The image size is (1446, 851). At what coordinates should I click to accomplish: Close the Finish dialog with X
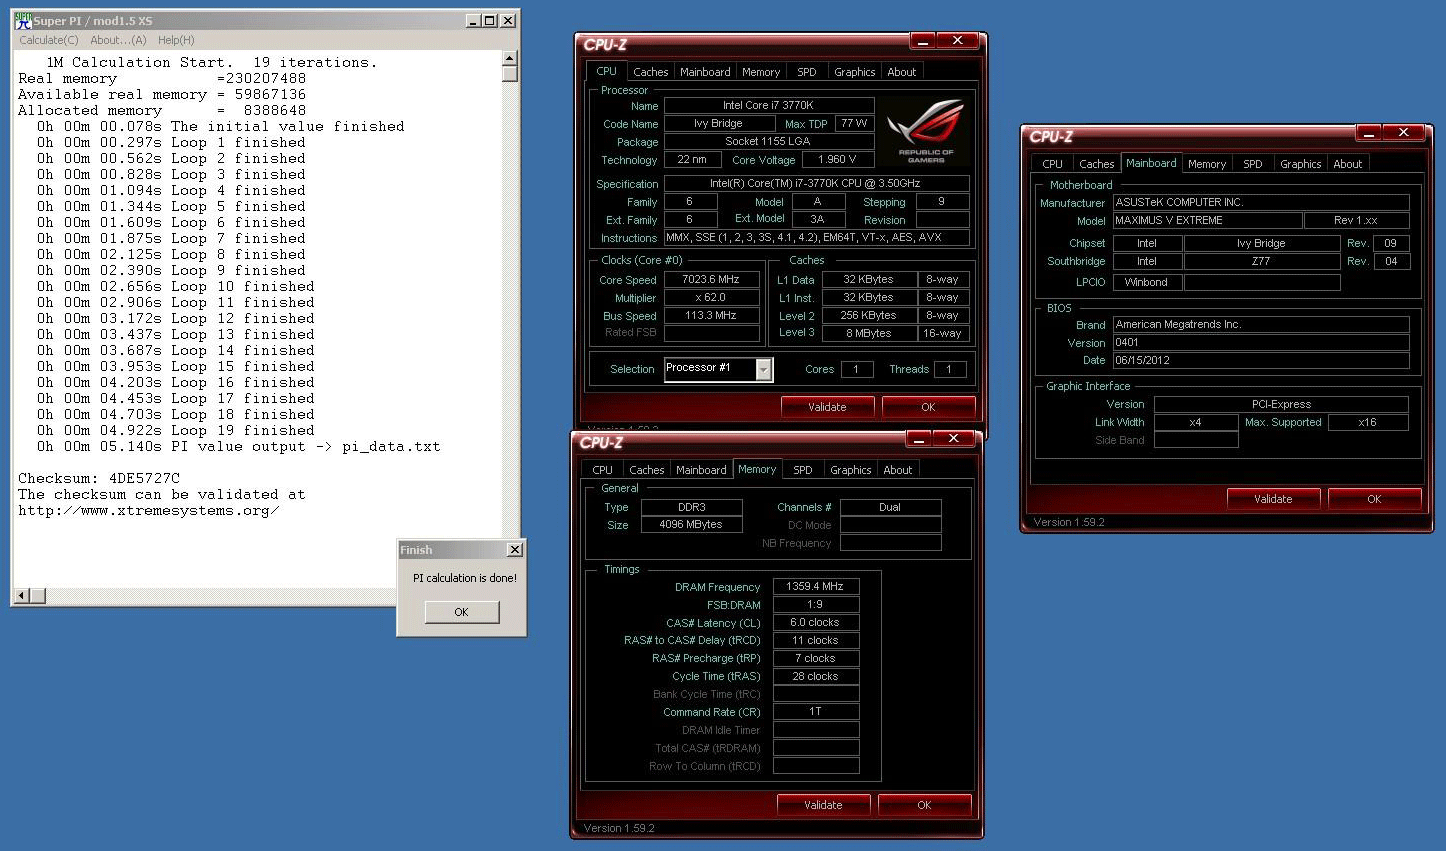[x=514, y=550]
